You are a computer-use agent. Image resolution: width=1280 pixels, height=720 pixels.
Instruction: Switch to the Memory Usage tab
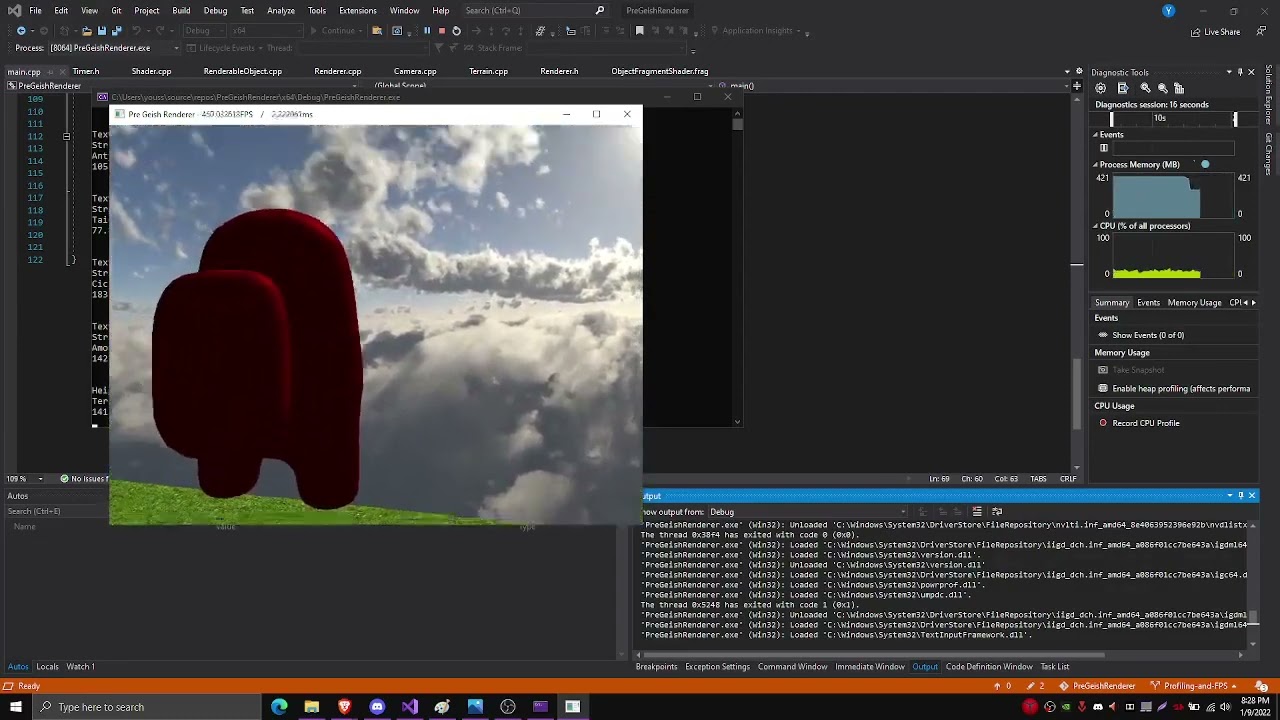[x=1195, y=302]
